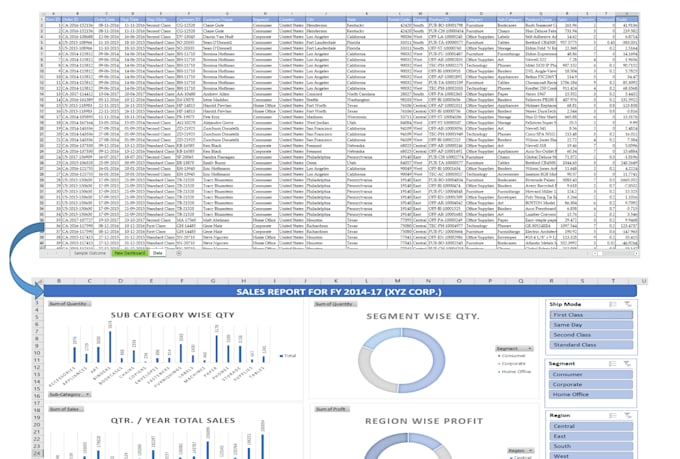Select the SUB CATEGORY WISE QTY chart title
Screen dimensions: 680x459
coord(173,315)
